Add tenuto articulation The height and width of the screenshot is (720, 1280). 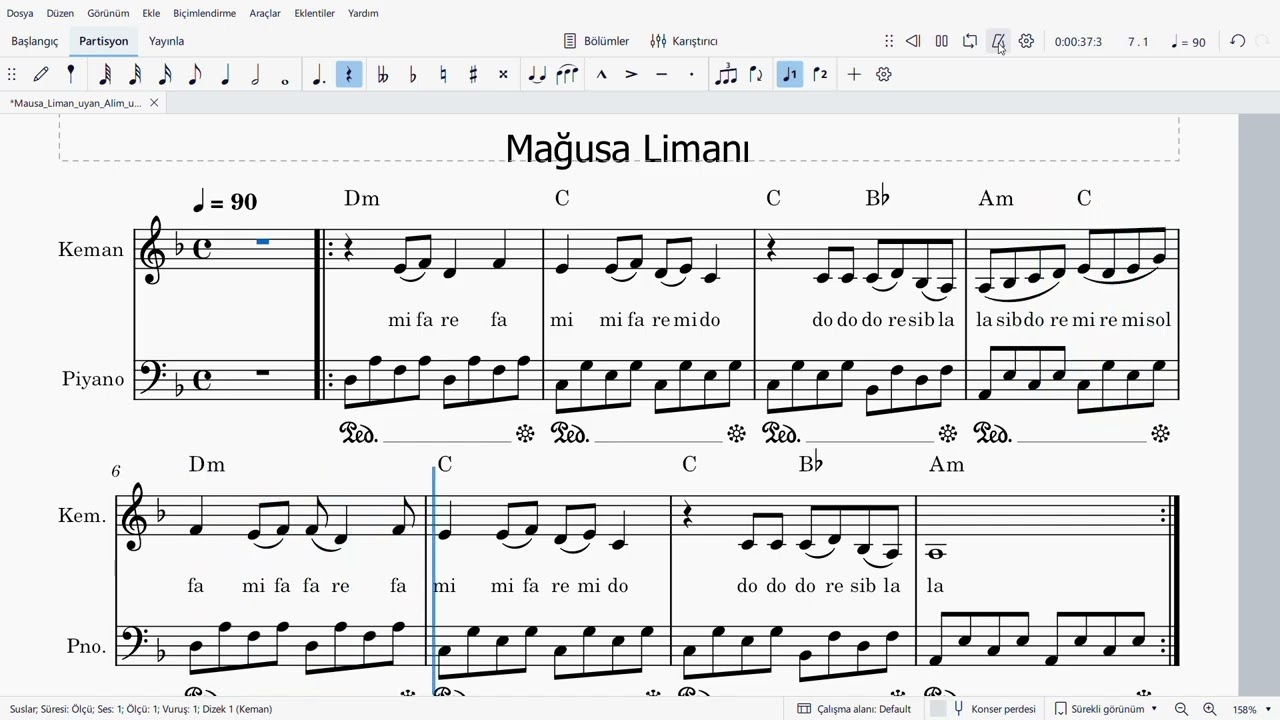[x=661, y=74]
